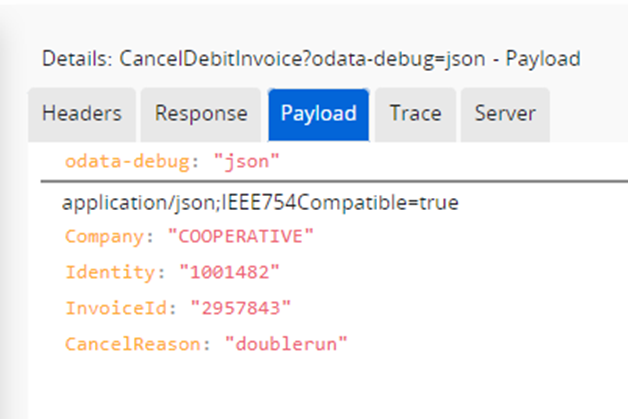
Task: Select the Identity property key
Action: pos(110,272)
